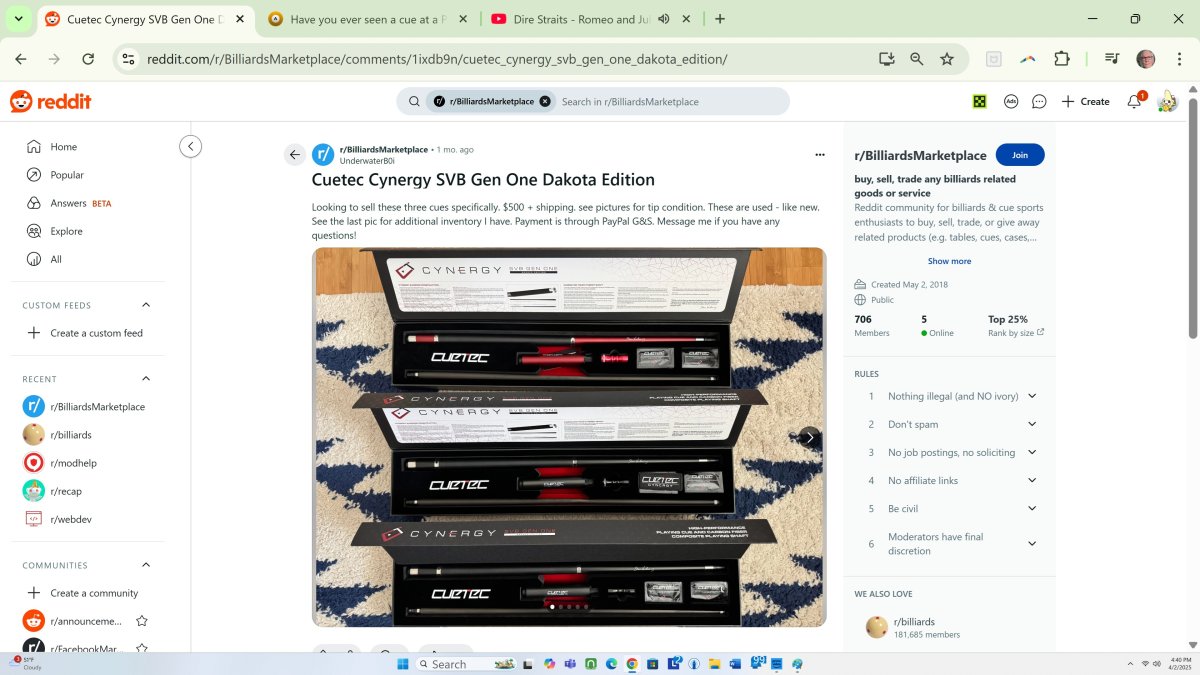Collapse the Custom Feeds section
The height and width of the screenshot is (675, 1200).
146,305
